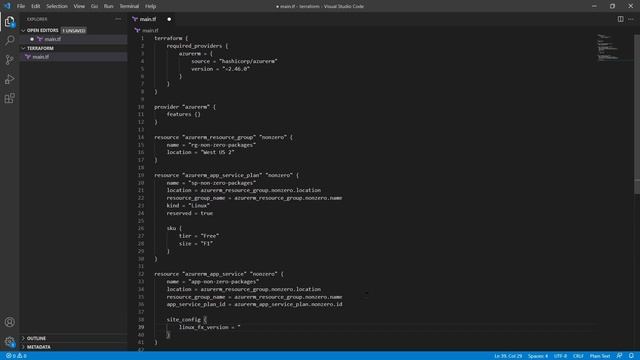640x360 pixels.
Task: Open notifications bell in status bar
Action: (x=631, y=356)
